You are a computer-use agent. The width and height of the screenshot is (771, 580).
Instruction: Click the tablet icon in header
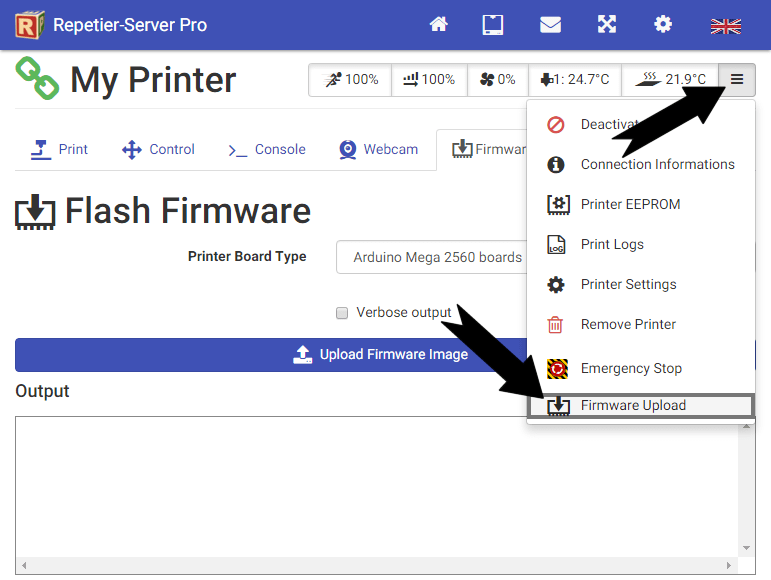pos(493,25)
